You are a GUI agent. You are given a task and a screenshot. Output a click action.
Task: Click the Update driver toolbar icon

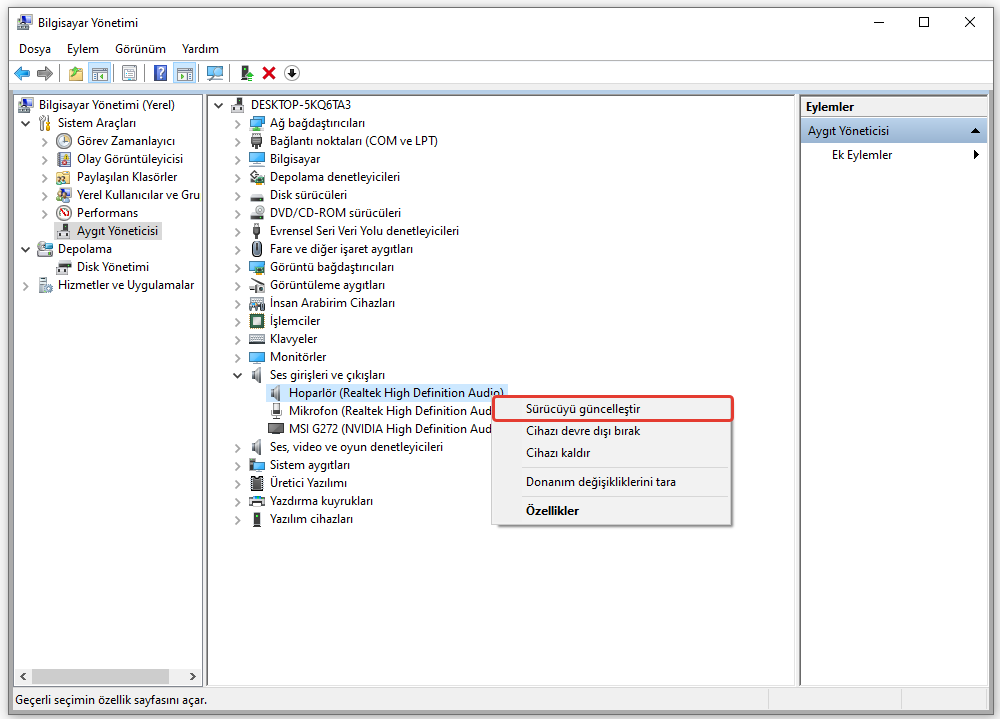click(246, 73)
